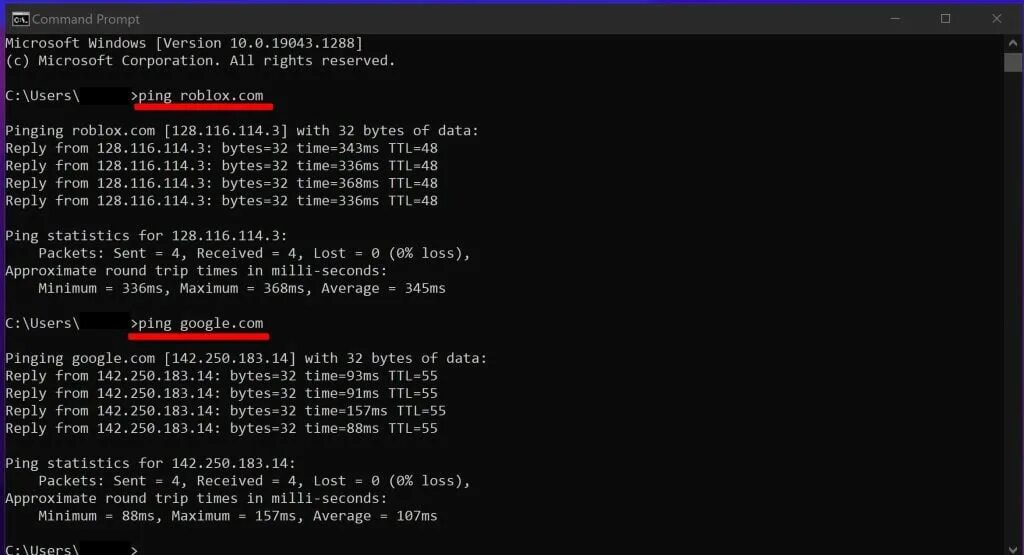The image size is (1024, 555).
Task: Click the google reply with time=93ms
Action: pos(221,376)
